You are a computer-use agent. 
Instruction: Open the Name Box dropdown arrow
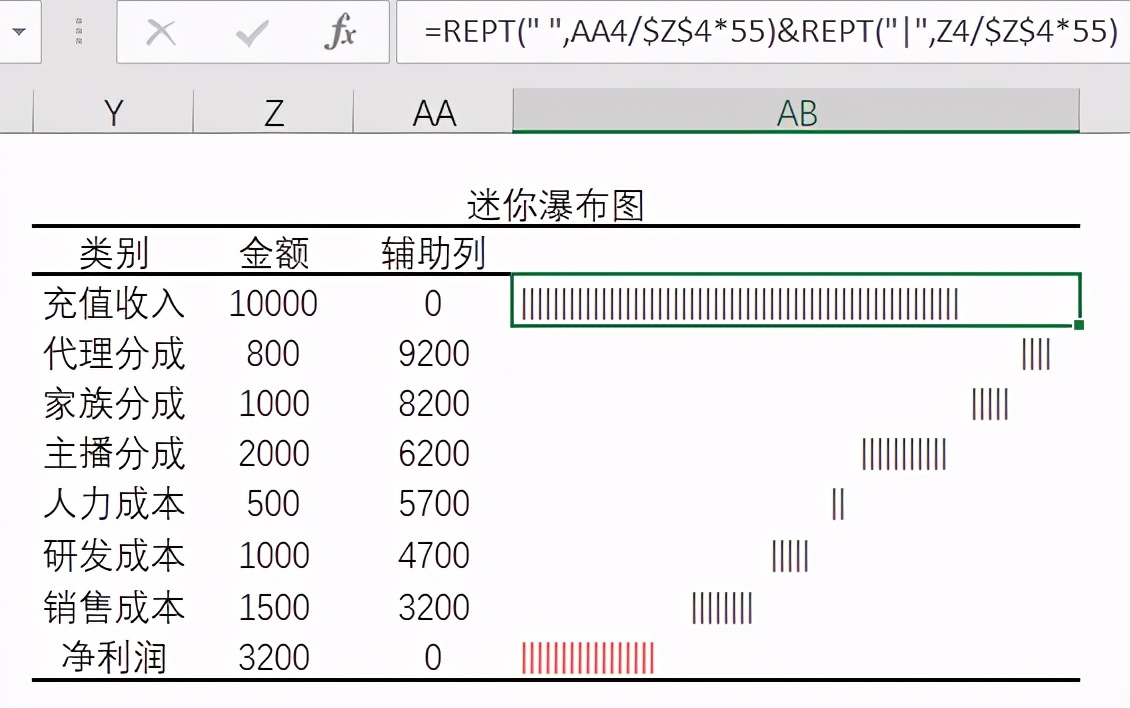(x=19, y=32)
